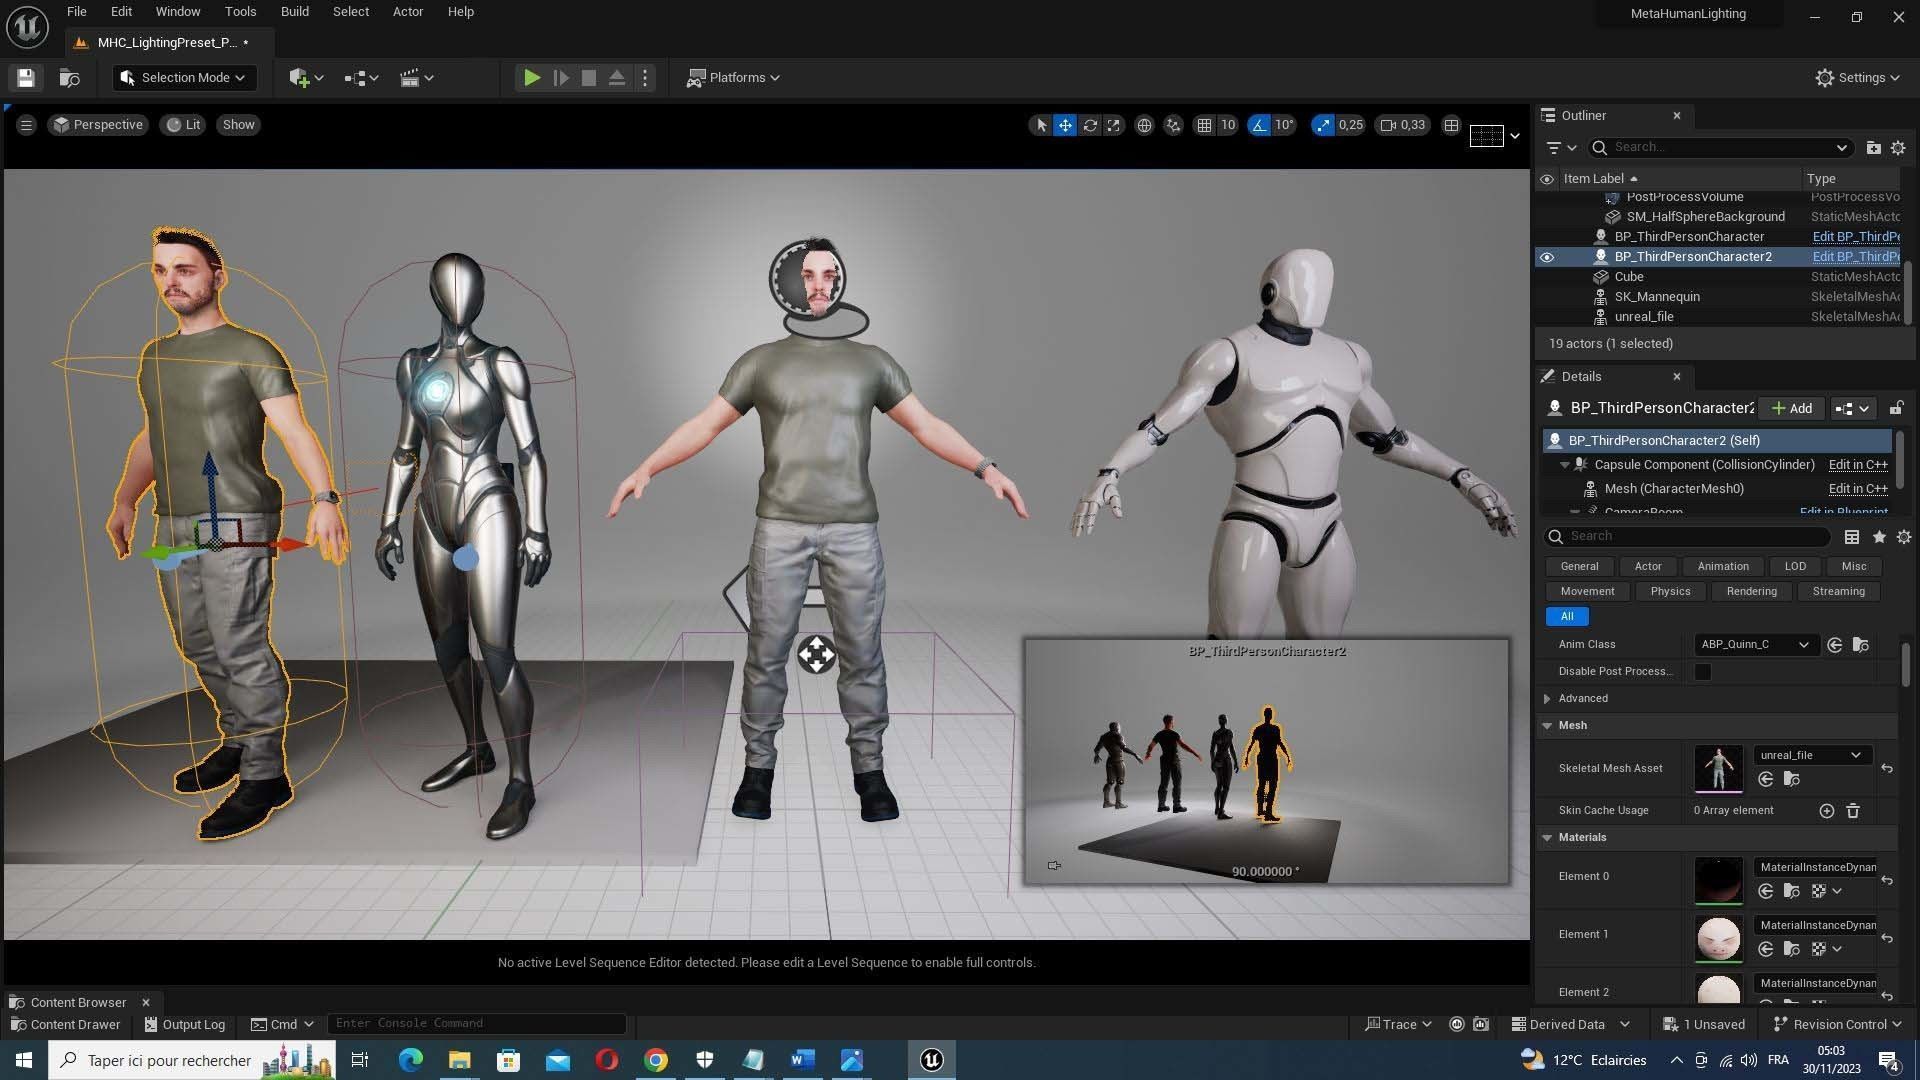Toggle Disable Post Process checkbox

click(1702, 672)
